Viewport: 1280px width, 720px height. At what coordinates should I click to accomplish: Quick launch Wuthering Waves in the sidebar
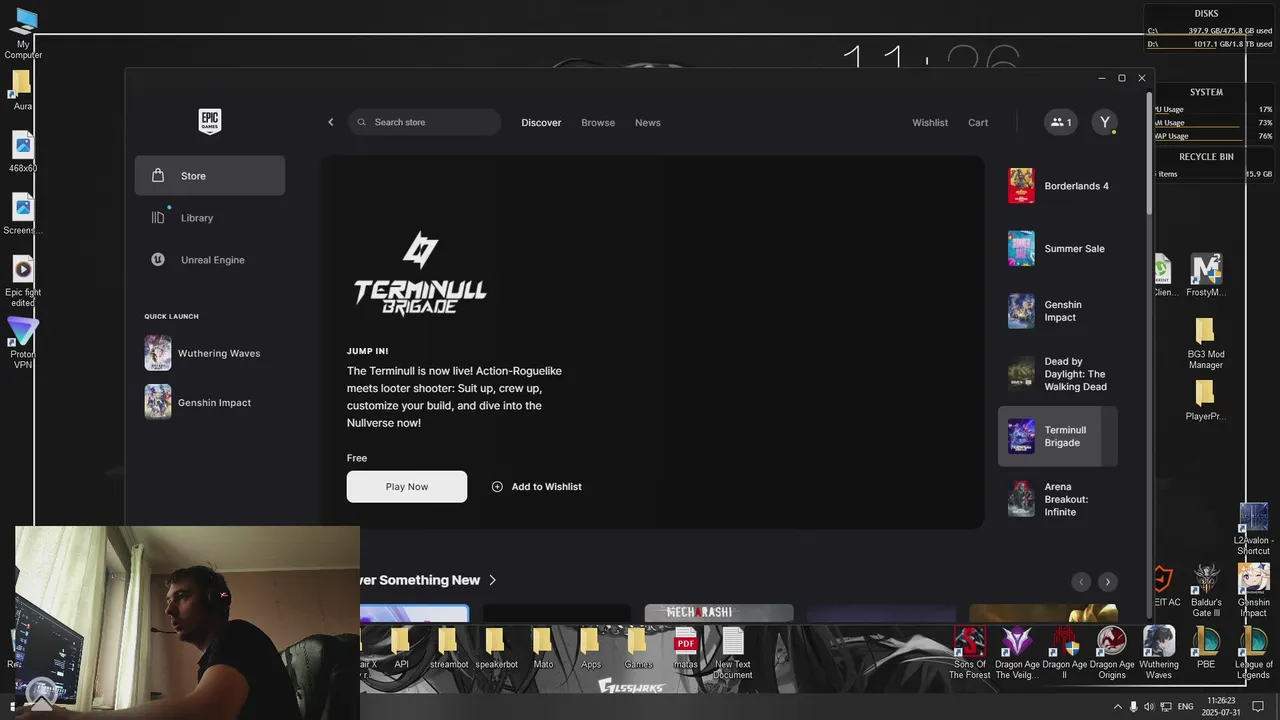point(210,353)
